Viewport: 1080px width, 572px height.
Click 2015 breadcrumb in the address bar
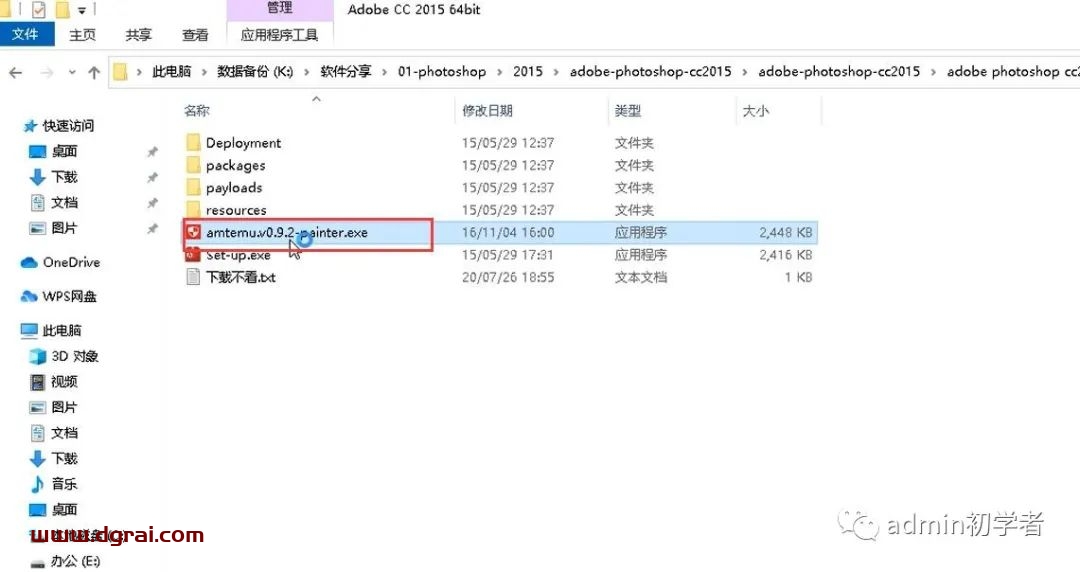coord(528,72)
